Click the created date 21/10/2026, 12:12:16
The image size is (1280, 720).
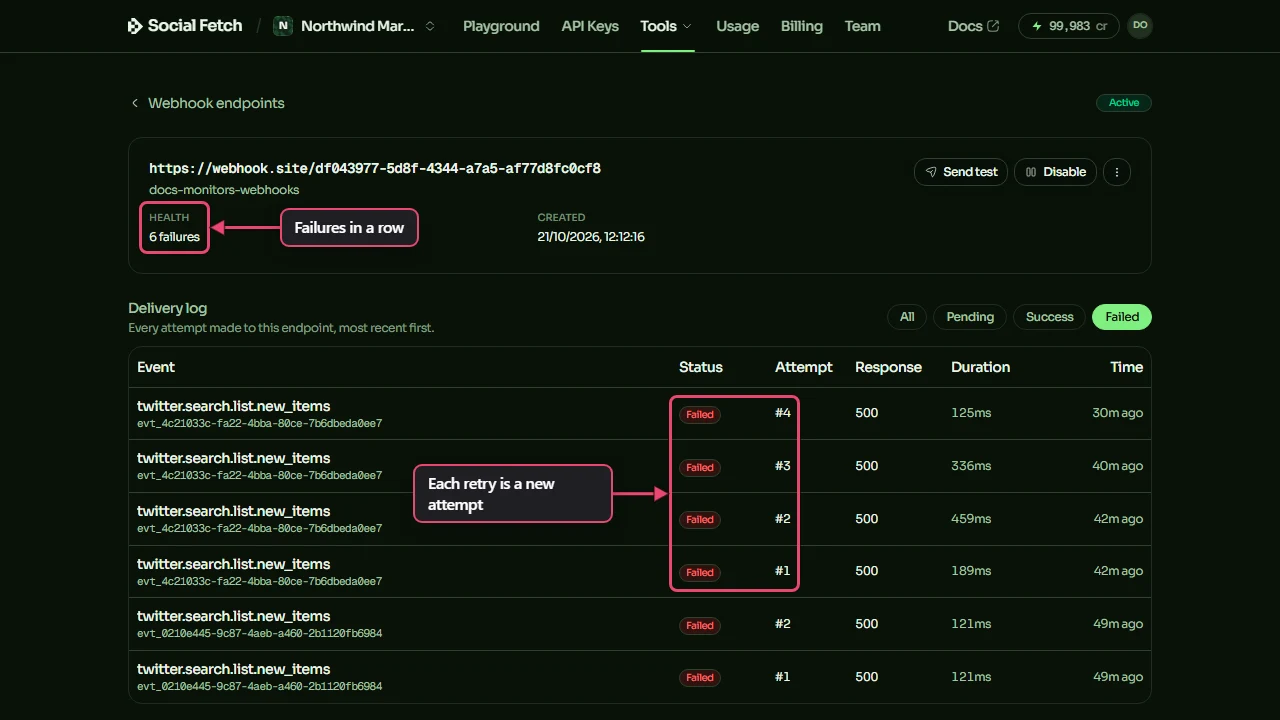591,237
